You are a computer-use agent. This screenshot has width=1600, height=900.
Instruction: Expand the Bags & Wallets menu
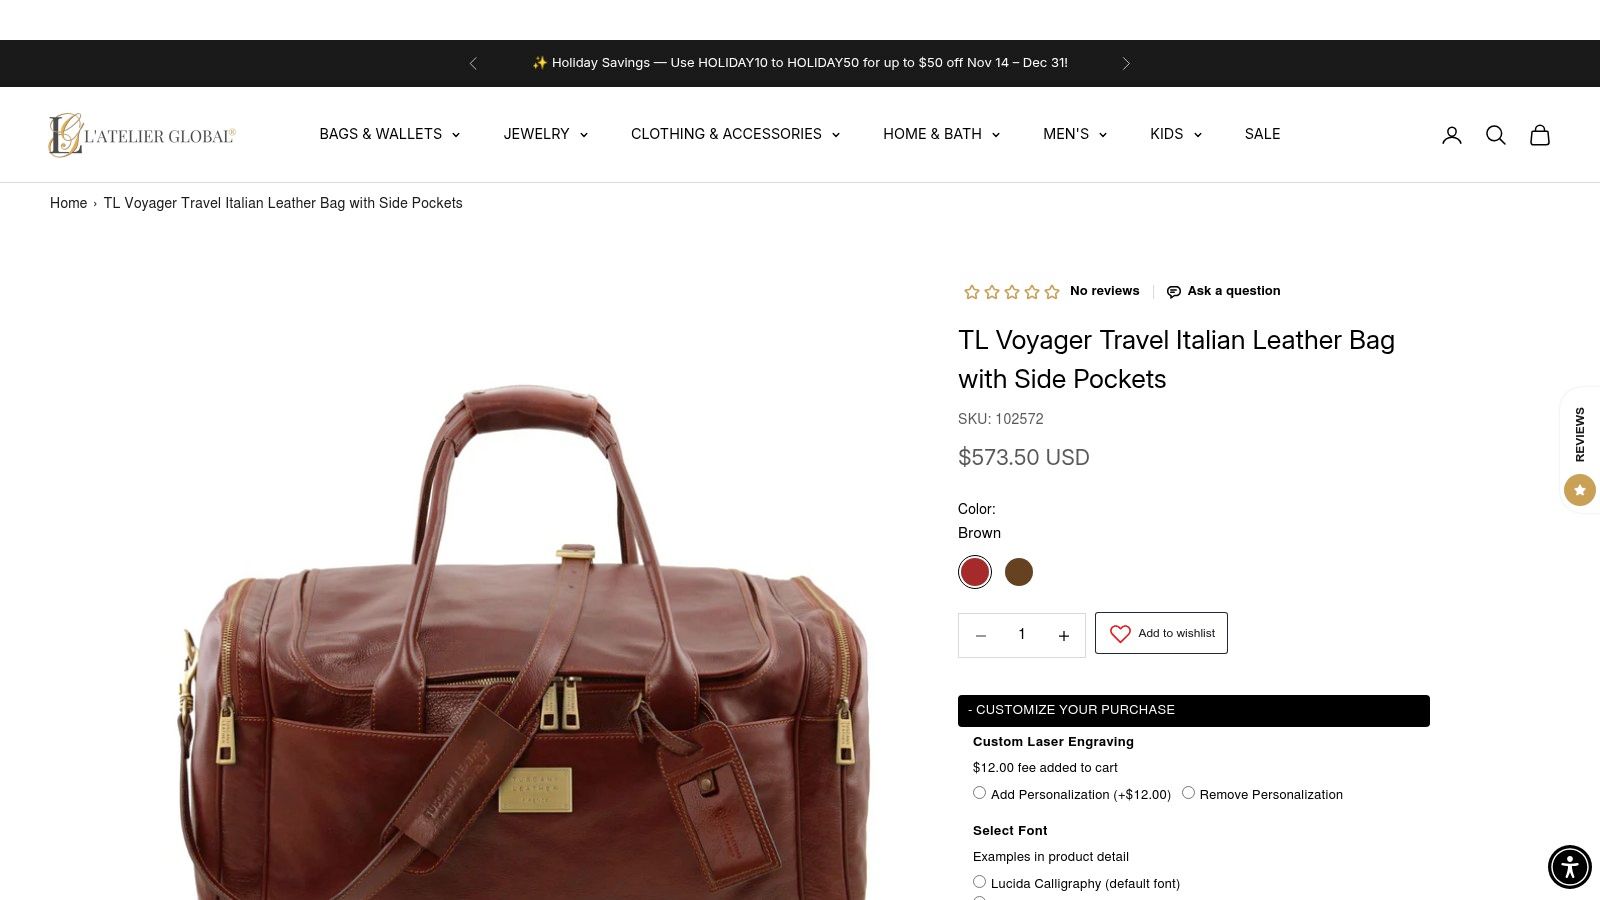pos(390,134)
